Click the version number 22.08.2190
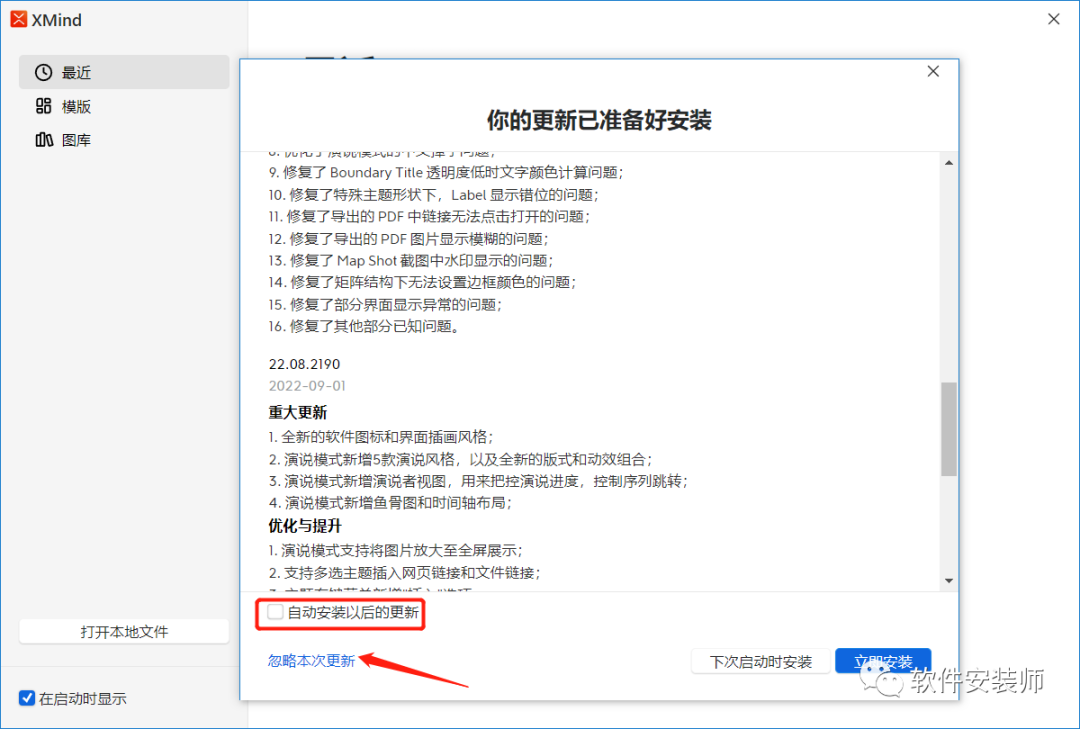The width and height of the screenshot is (1080, 729). (x=304, y=364)
